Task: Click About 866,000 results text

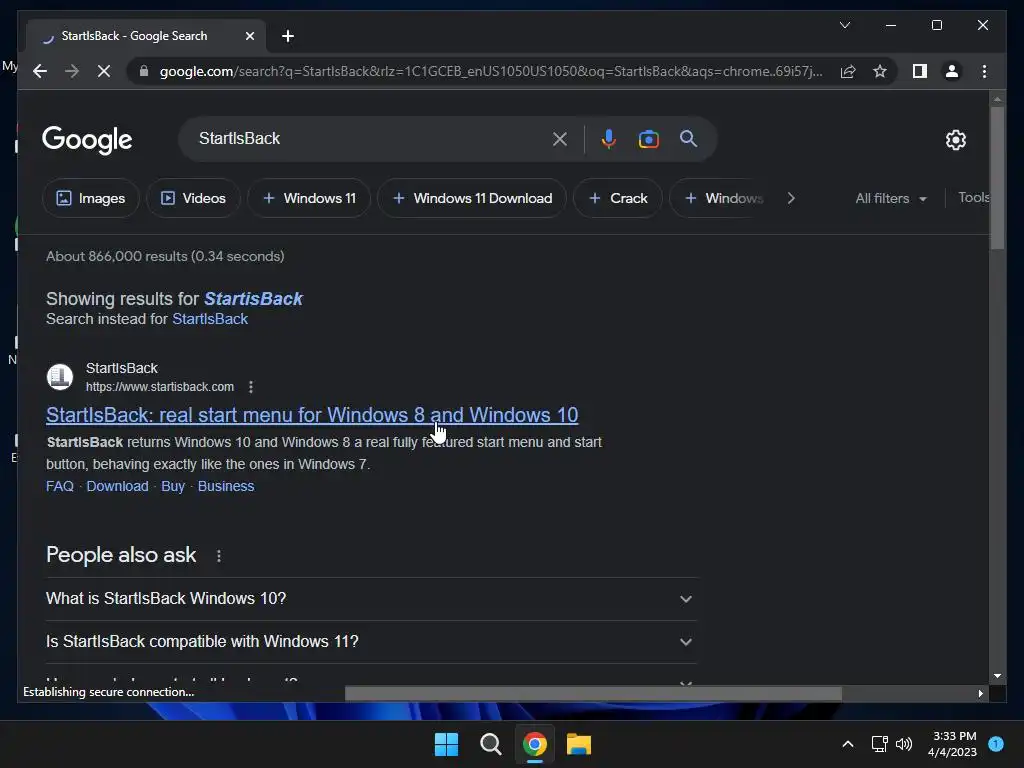Action: pyautogui.click(x=165, y=256)
